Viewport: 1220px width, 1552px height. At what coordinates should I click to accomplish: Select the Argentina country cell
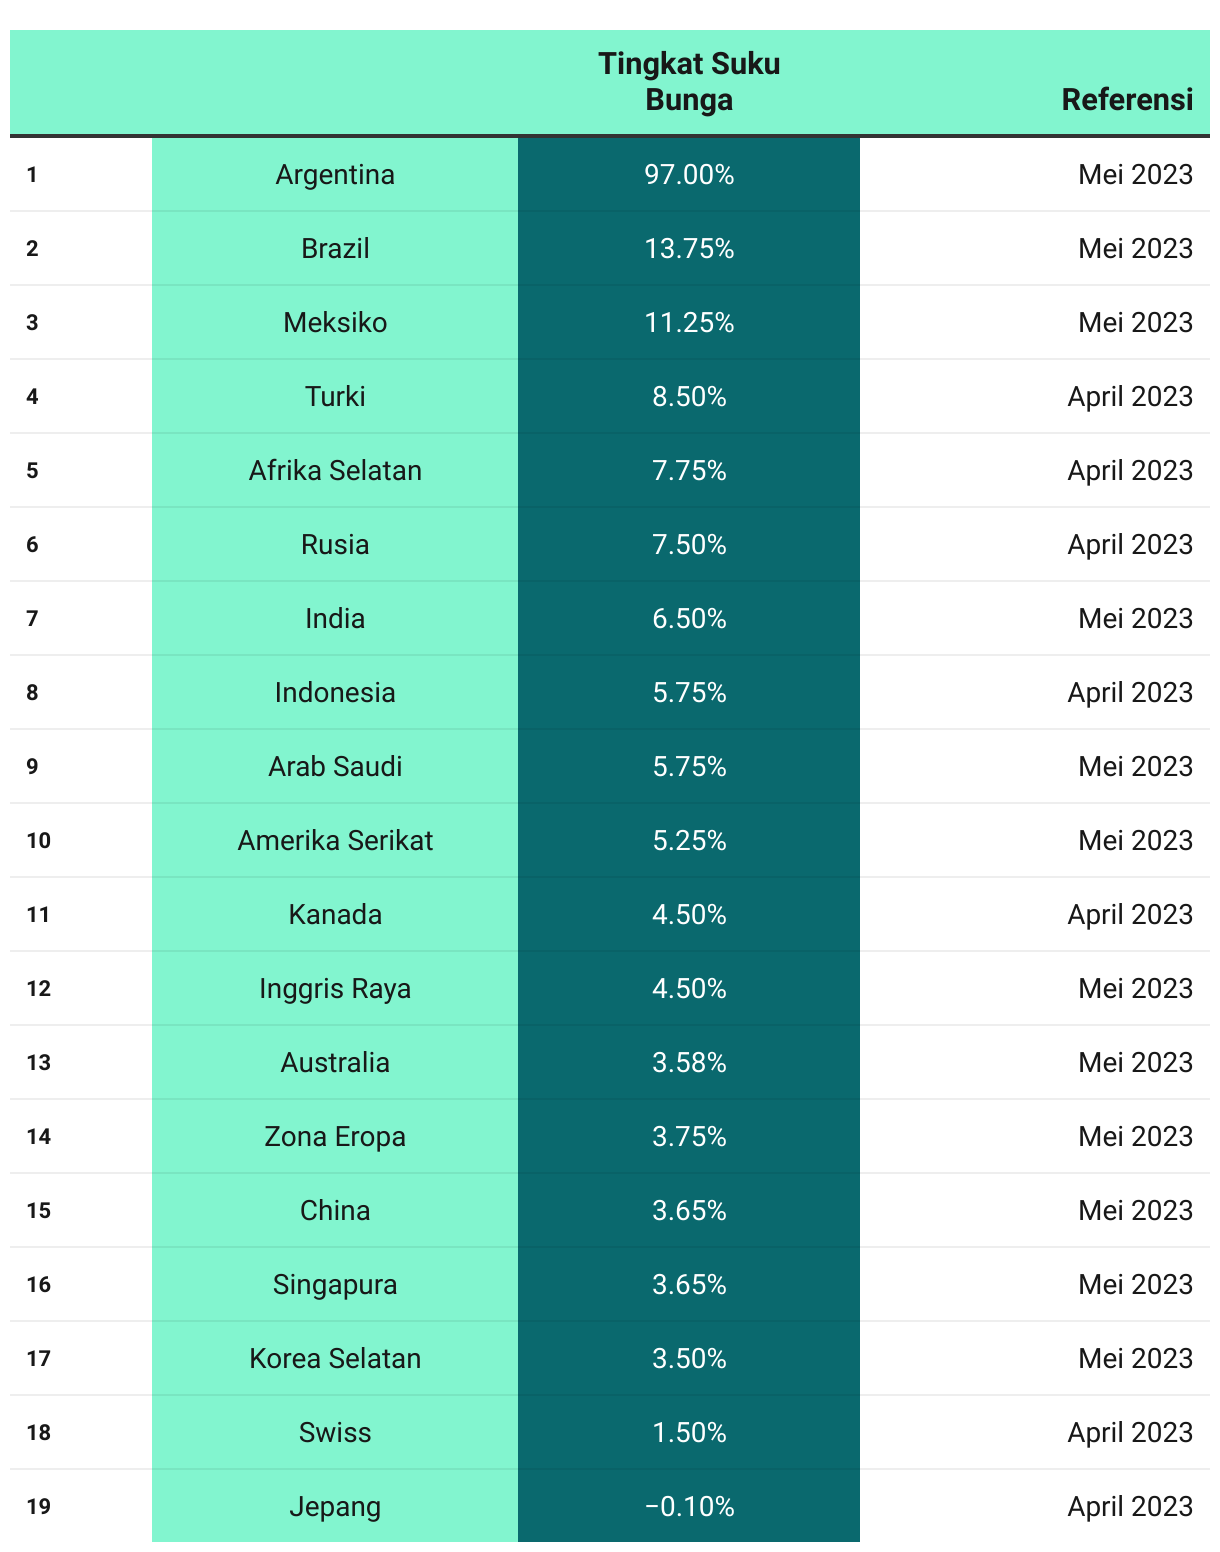pos(335,174)
